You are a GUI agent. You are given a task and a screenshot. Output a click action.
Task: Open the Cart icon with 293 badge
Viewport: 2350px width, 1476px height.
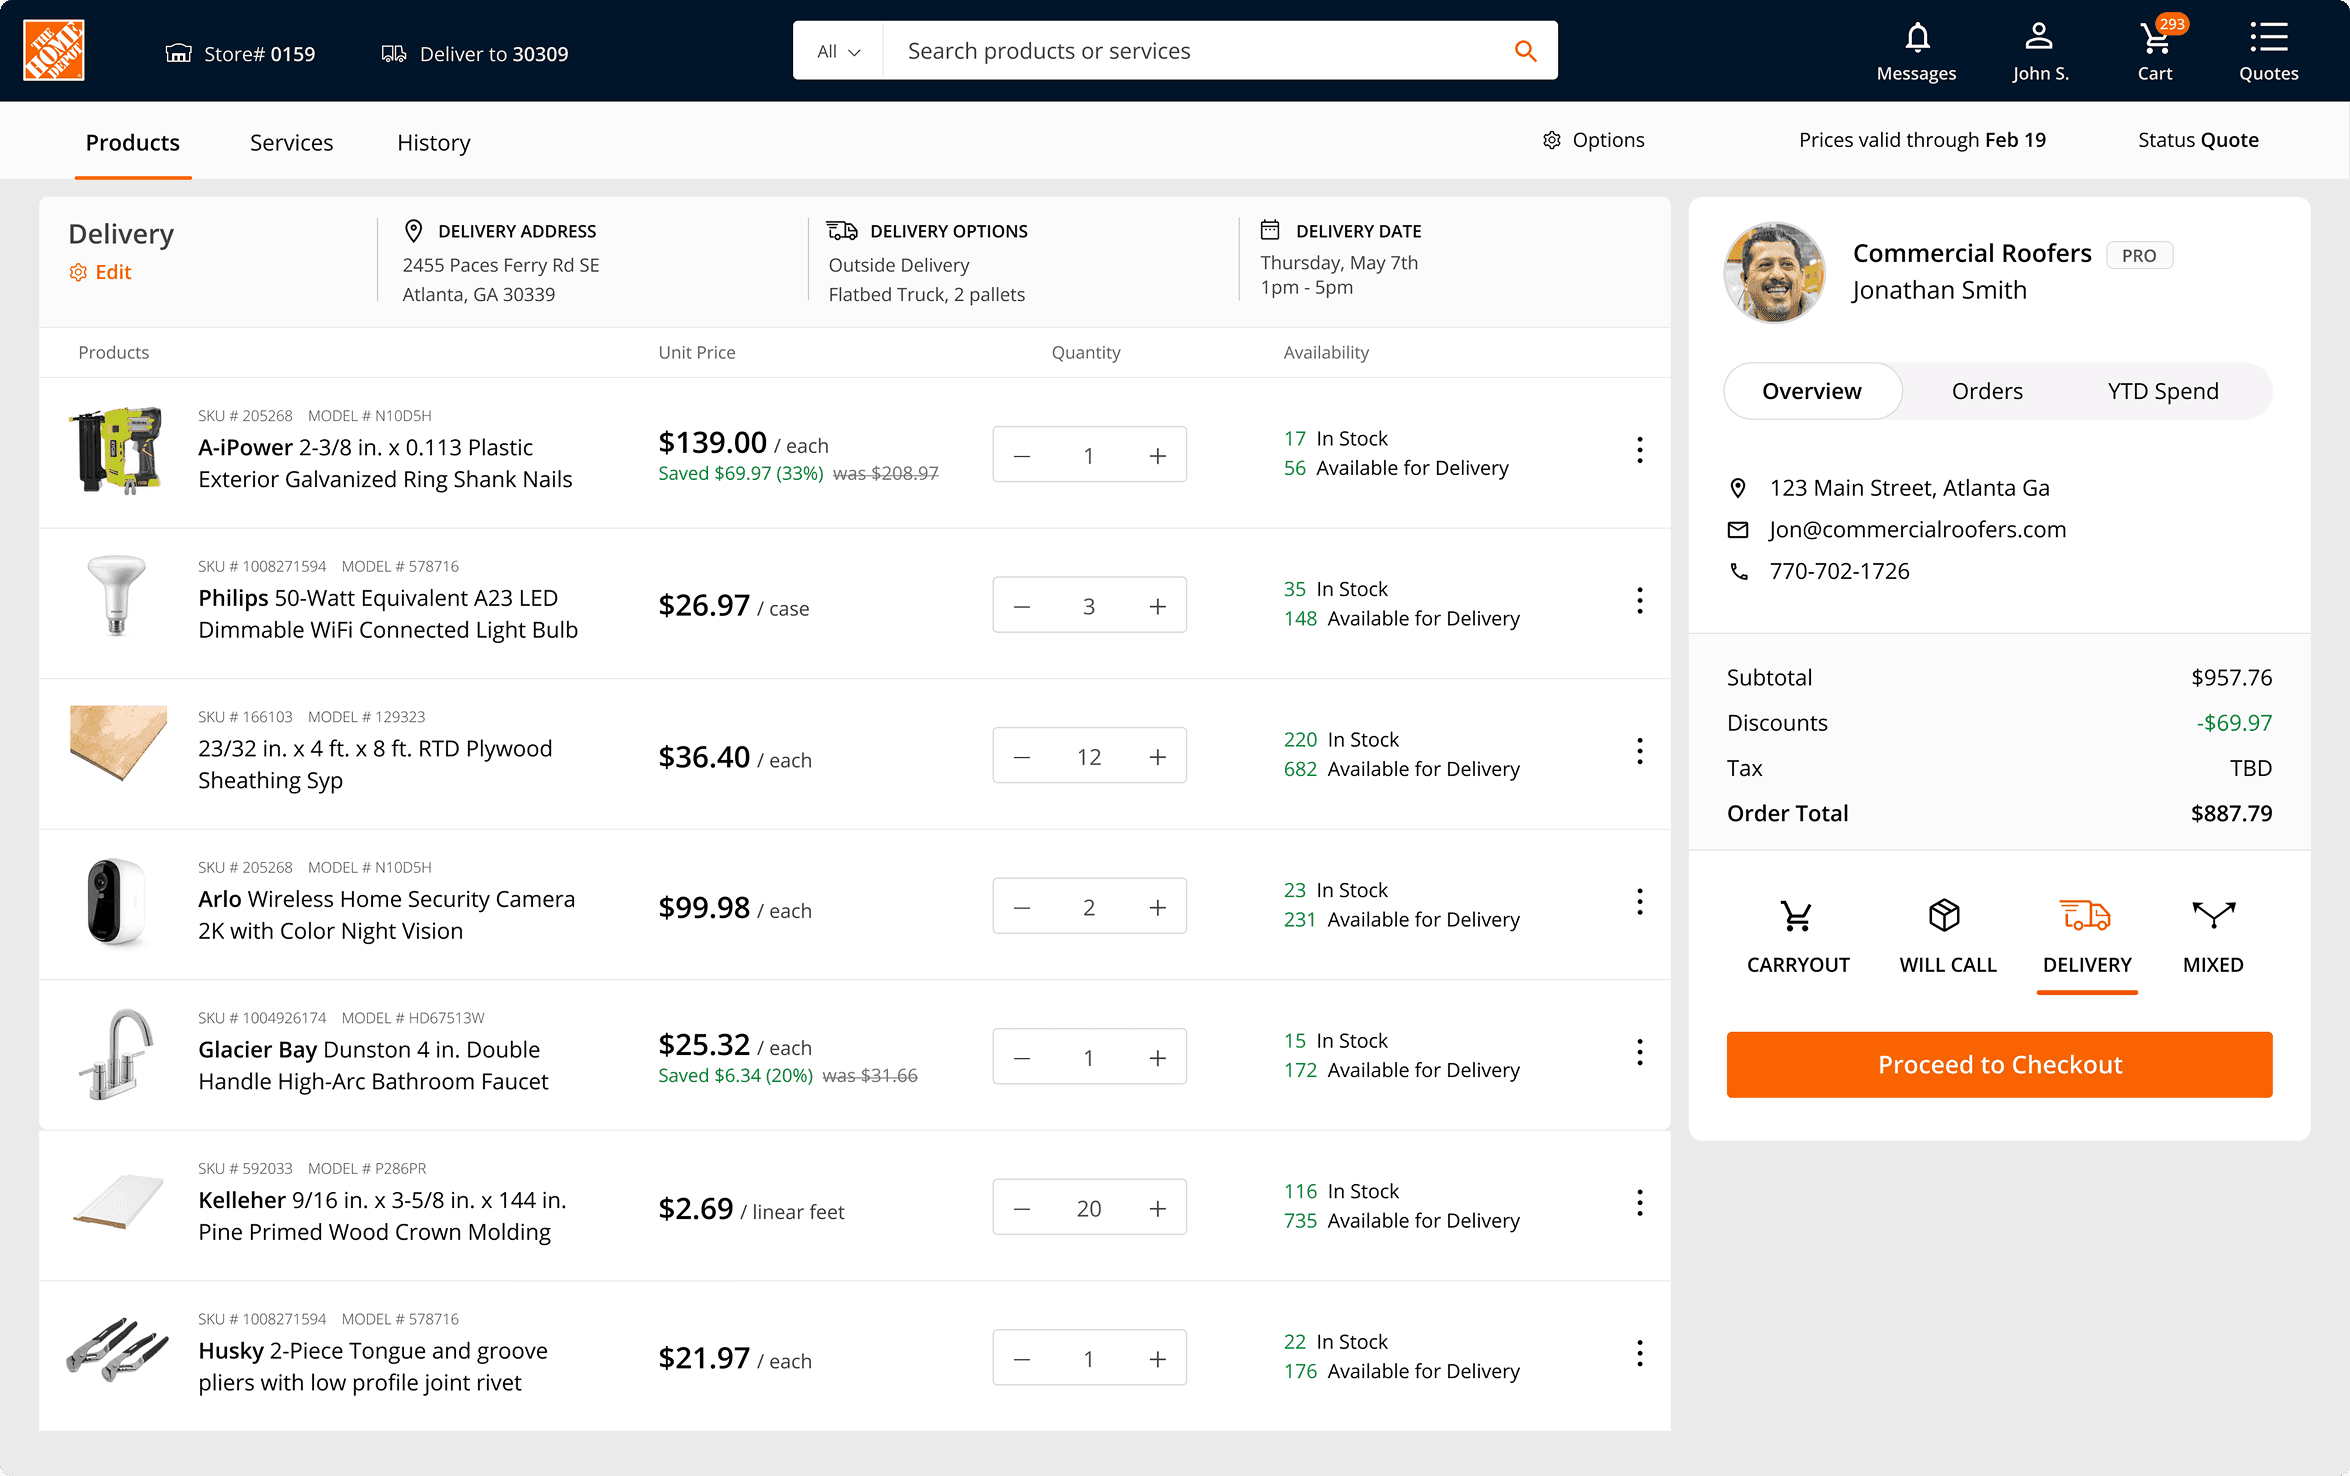[2155, 40]
